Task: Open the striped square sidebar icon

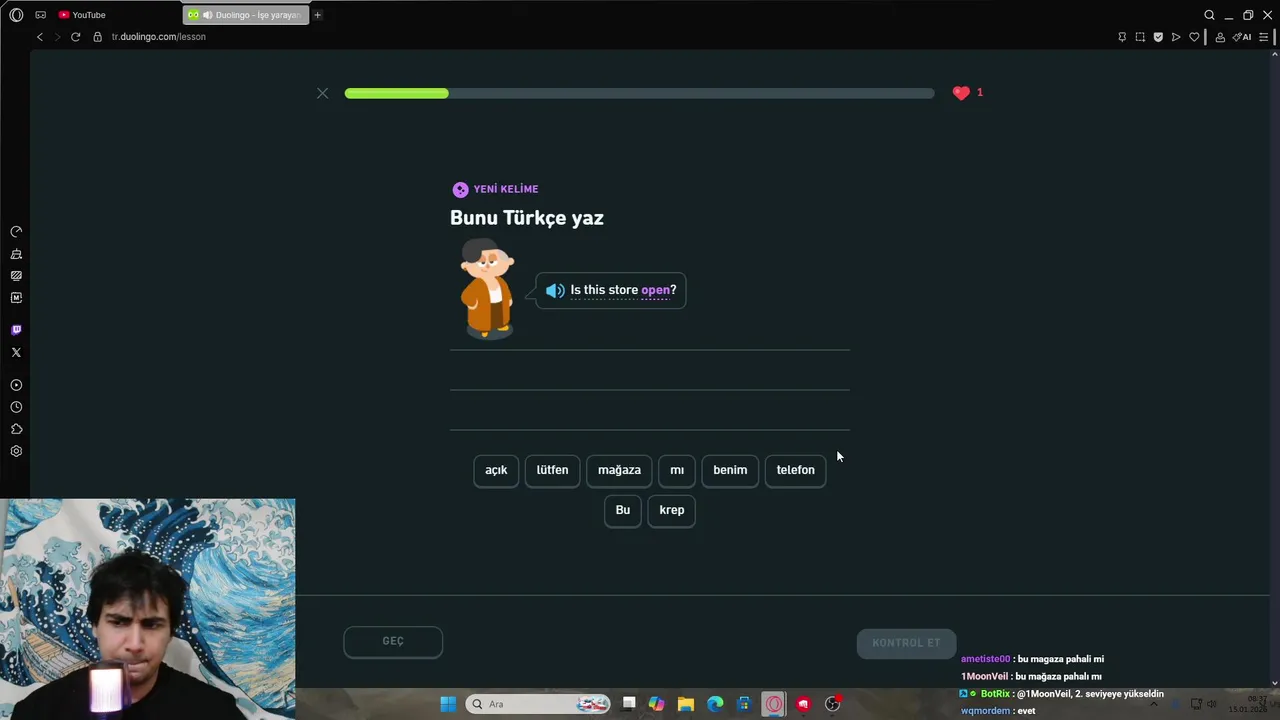Action: (x=16, y=276)
